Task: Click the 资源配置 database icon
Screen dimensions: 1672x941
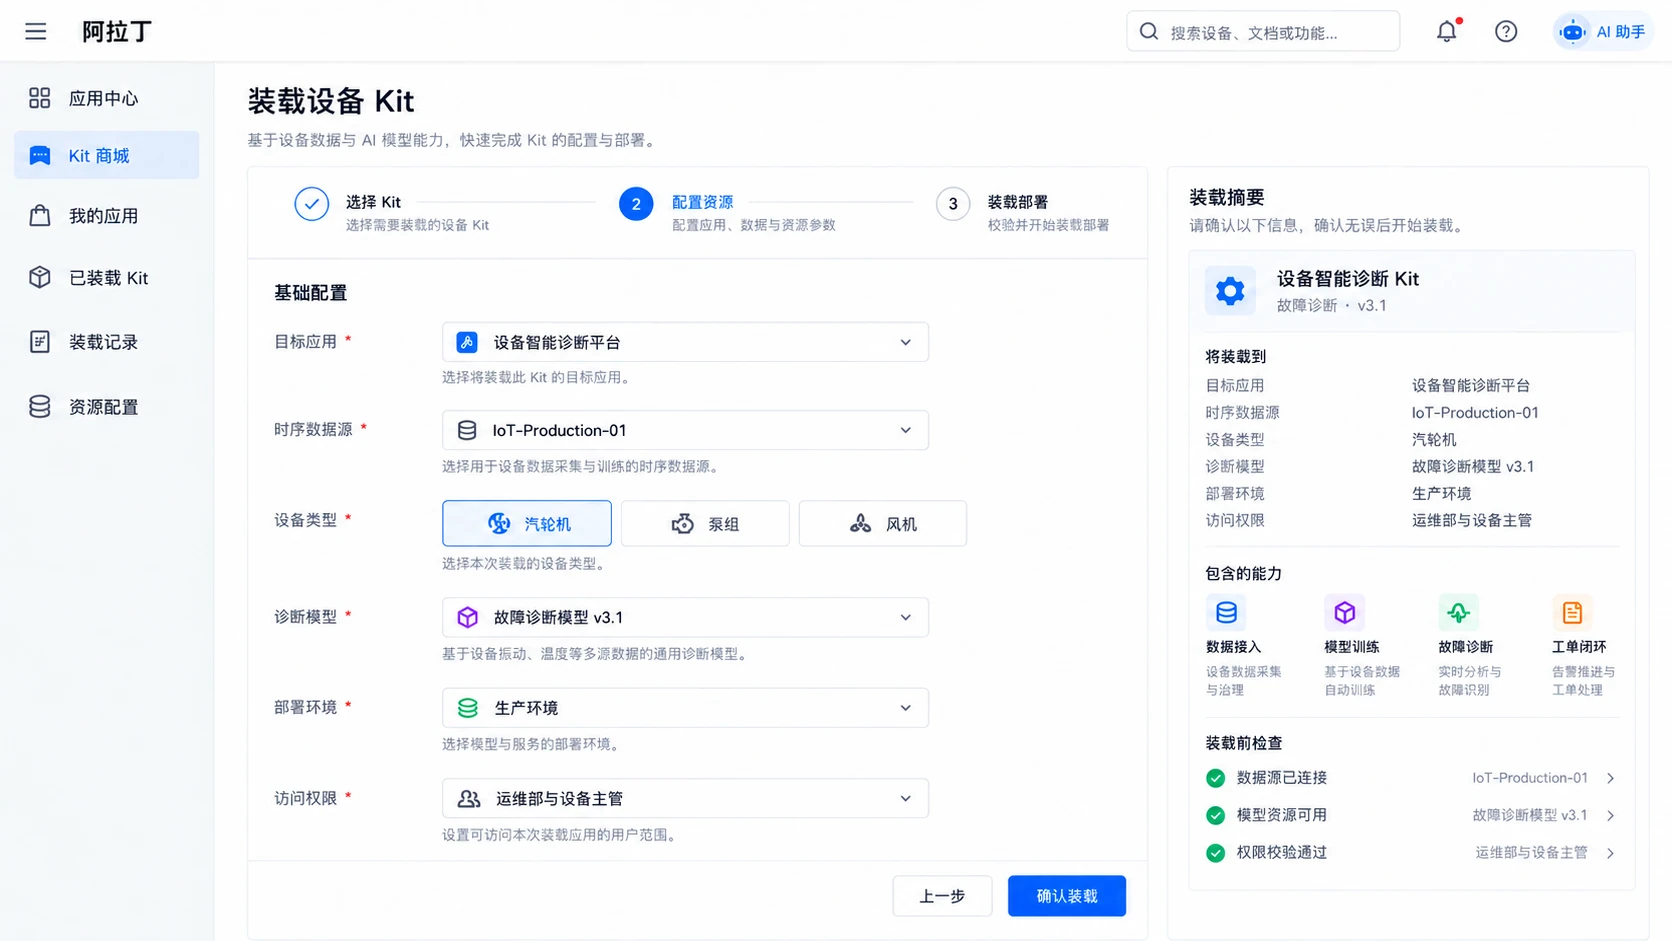Action: tap(40, 407)
